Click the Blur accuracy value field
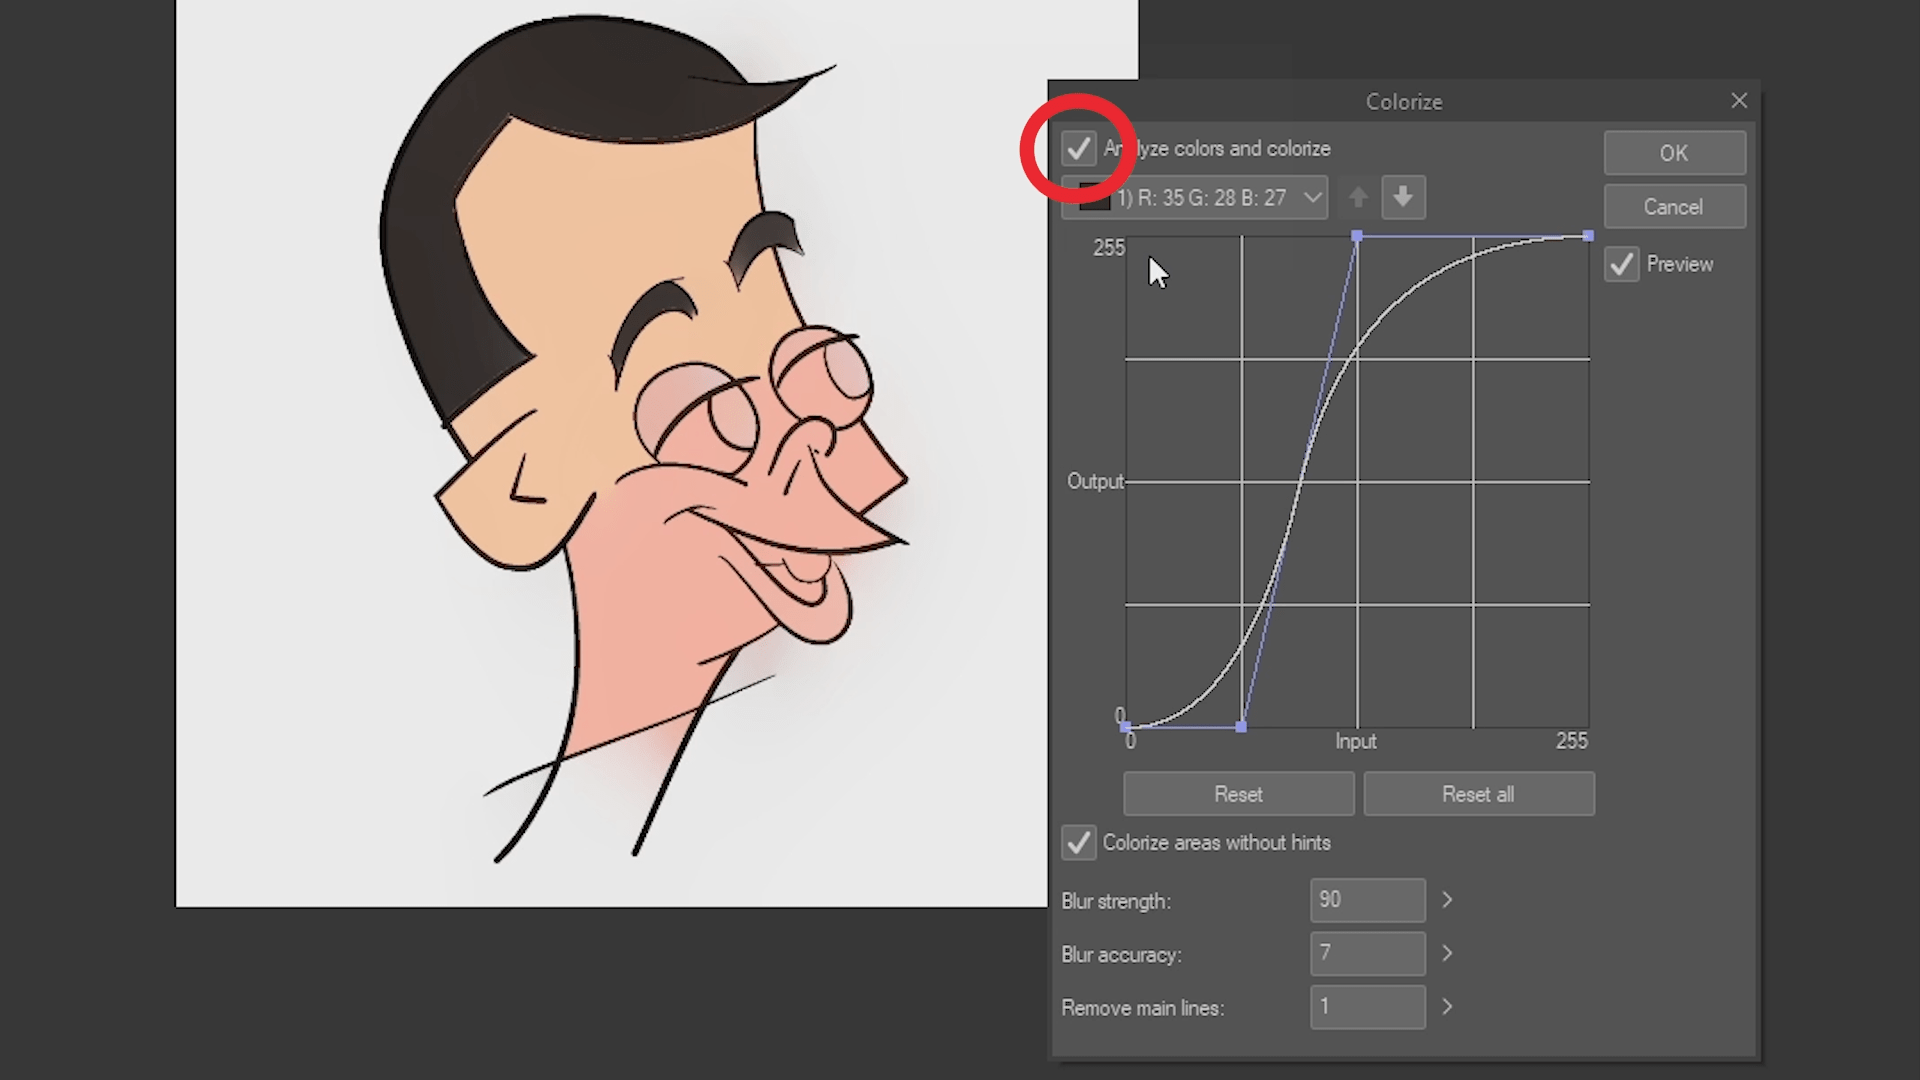This screenshot has height=1080, width=1920. 1367,954
